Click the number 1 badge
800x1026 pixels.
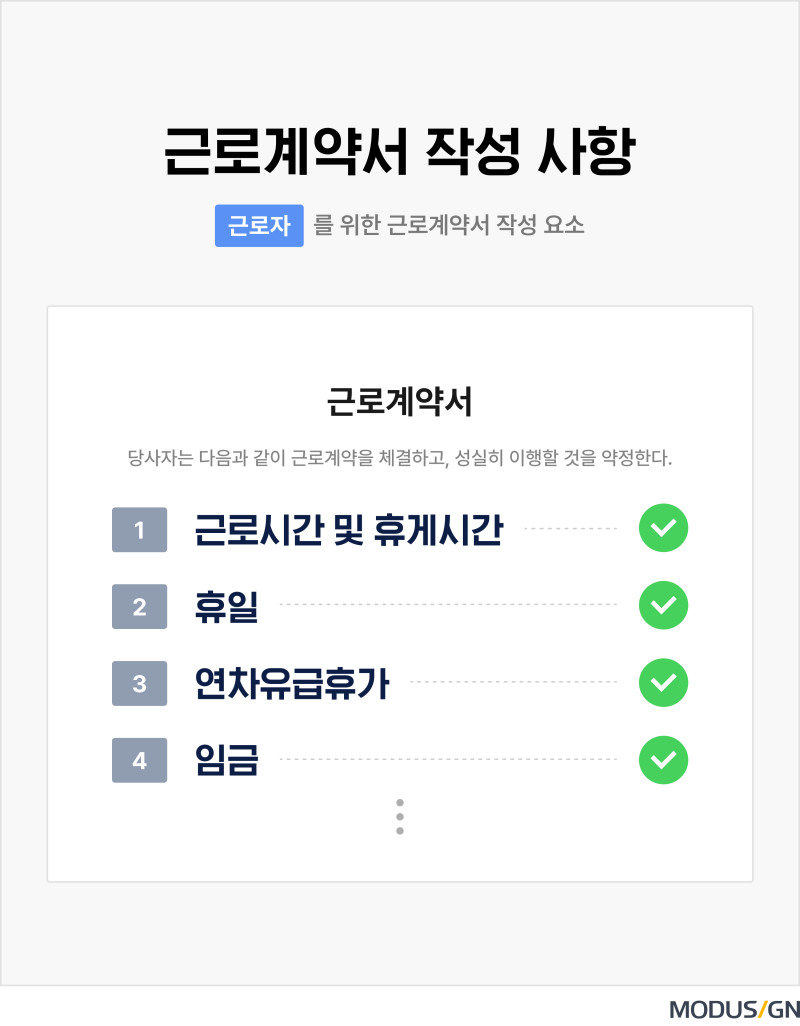pos(139,530)
